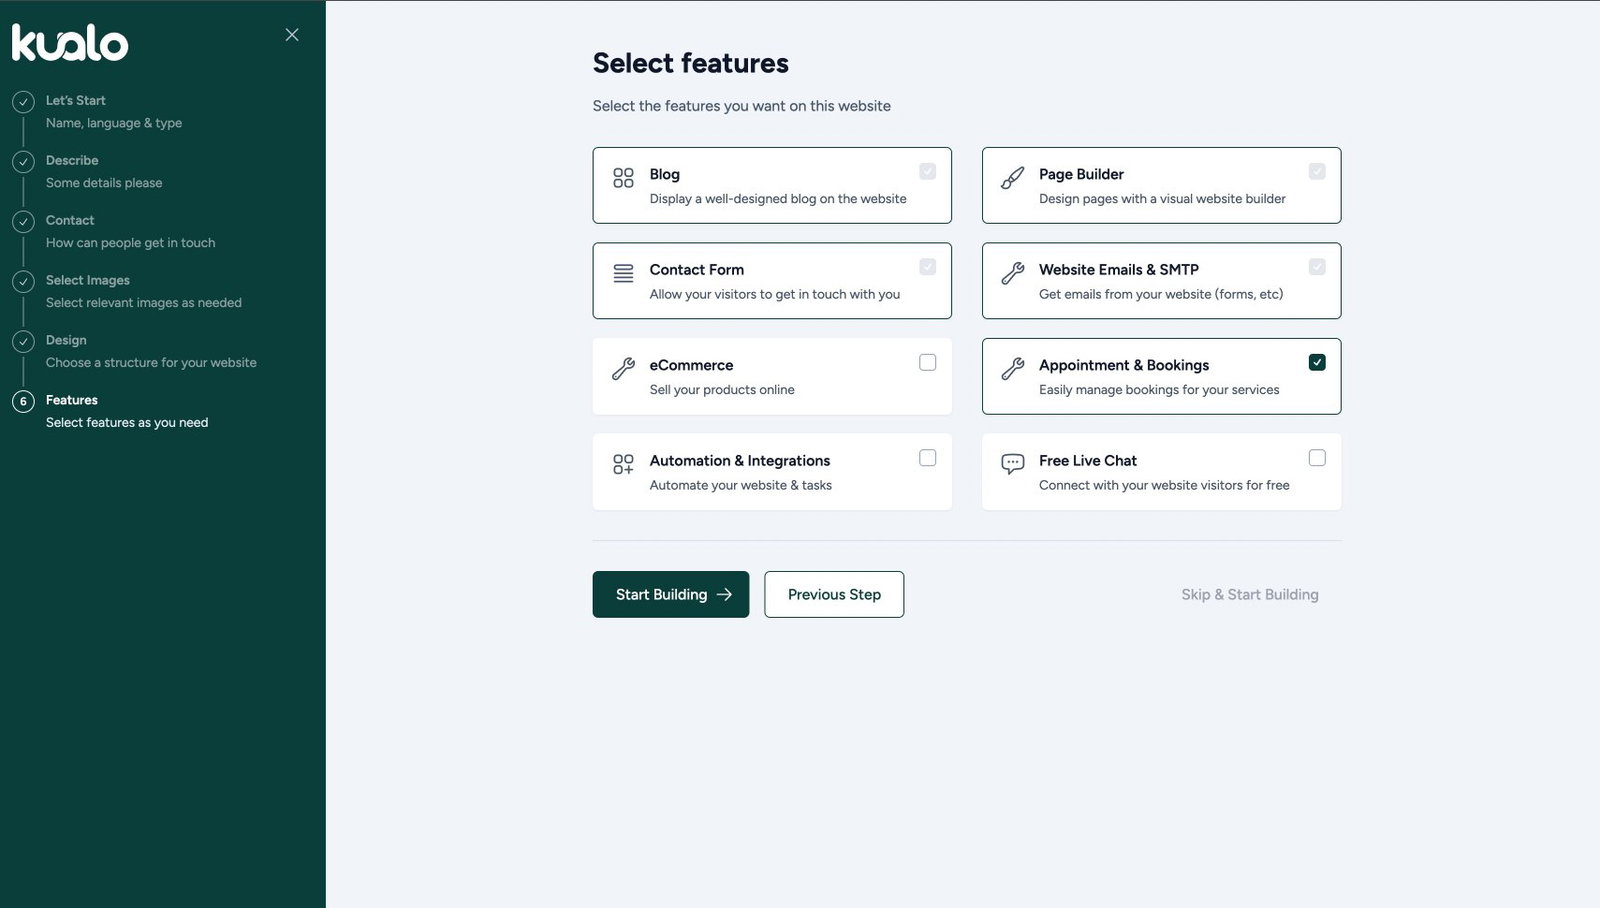Viewport: 1600px width, 908px height.
Task: Click 'Sell your products online' description
Action: click(722, 390)
